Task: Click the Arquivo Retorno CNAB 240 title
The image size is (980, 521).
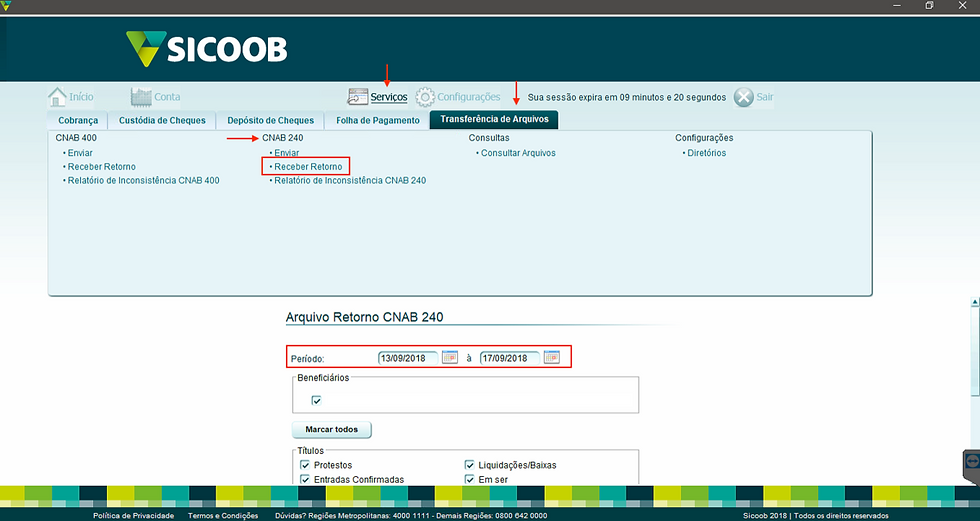Action: 364,317
